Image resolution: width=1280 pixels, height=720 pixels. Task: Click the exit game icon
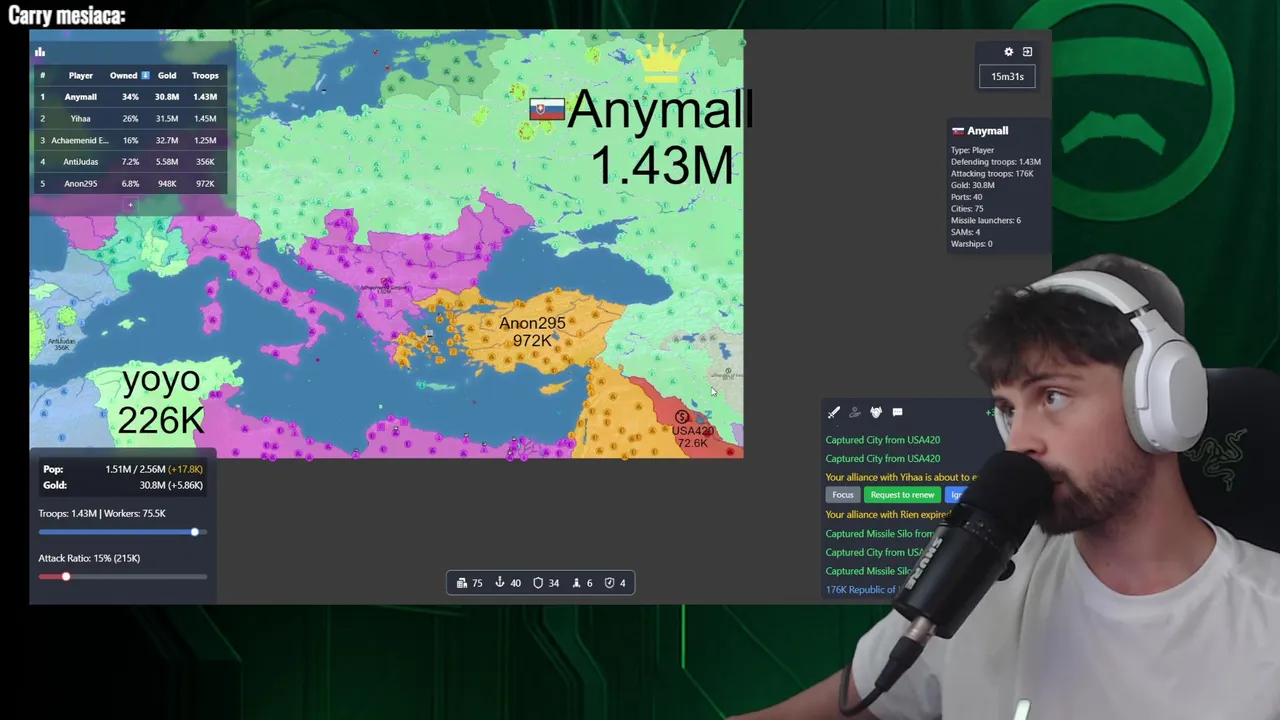[x=1027, y=52]
